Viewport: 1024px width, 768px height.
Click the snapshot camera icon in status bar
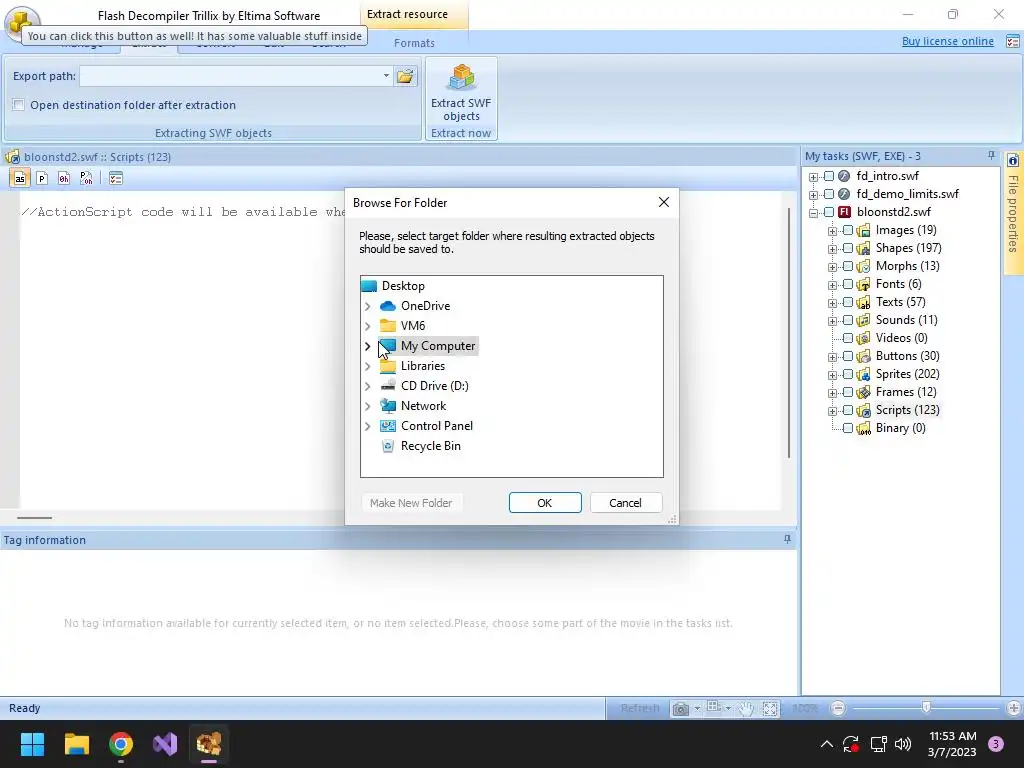[680, 709]
